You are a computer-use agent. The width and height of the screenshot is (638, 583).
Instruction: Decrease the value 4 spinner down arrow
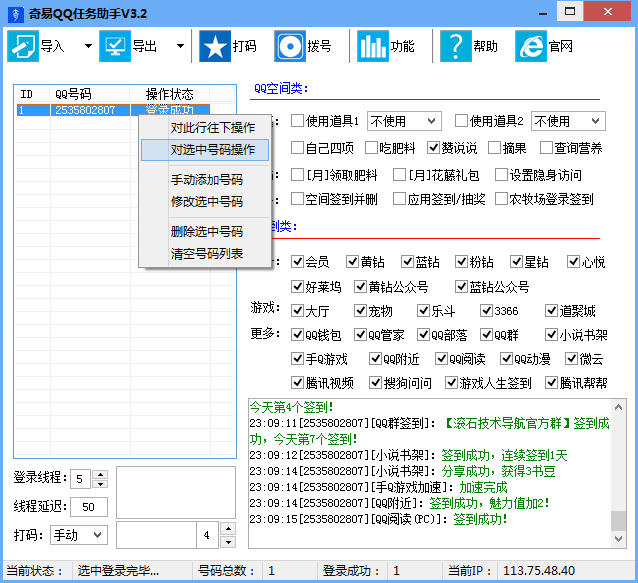(228, 542)
